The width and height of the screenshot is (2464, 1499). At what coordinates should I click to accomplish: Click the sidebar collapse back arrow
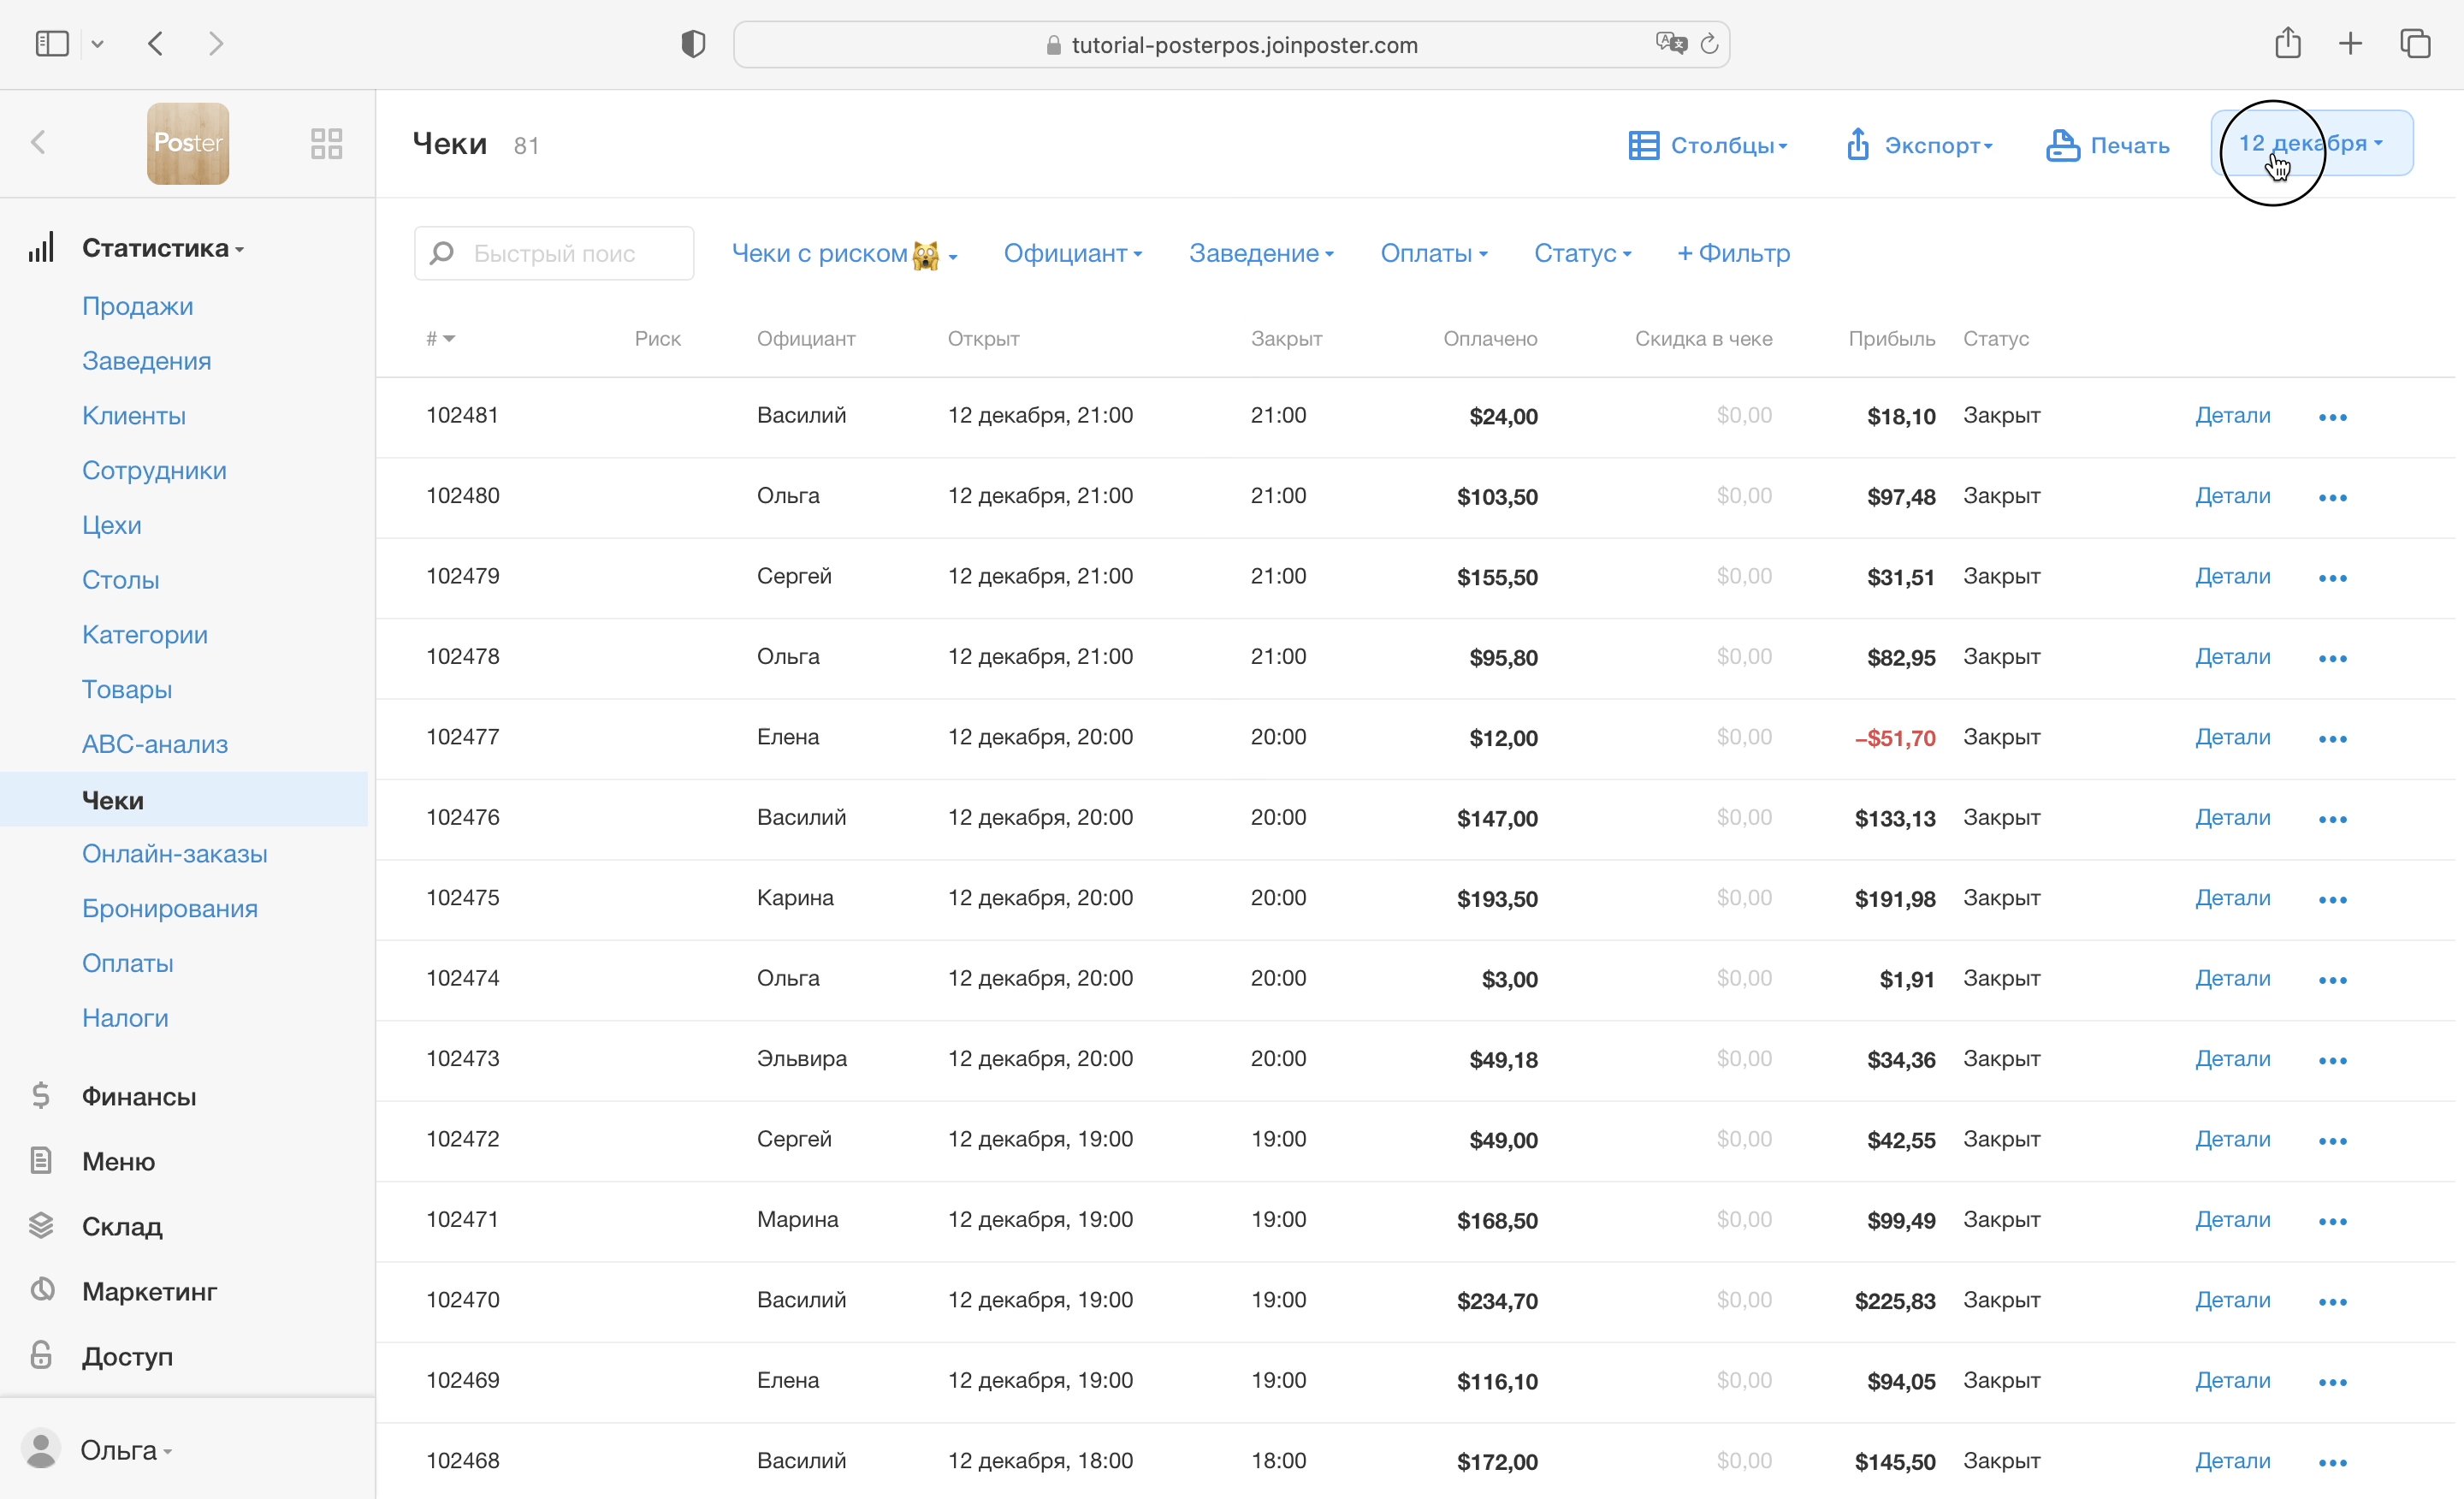pos(39,143)
